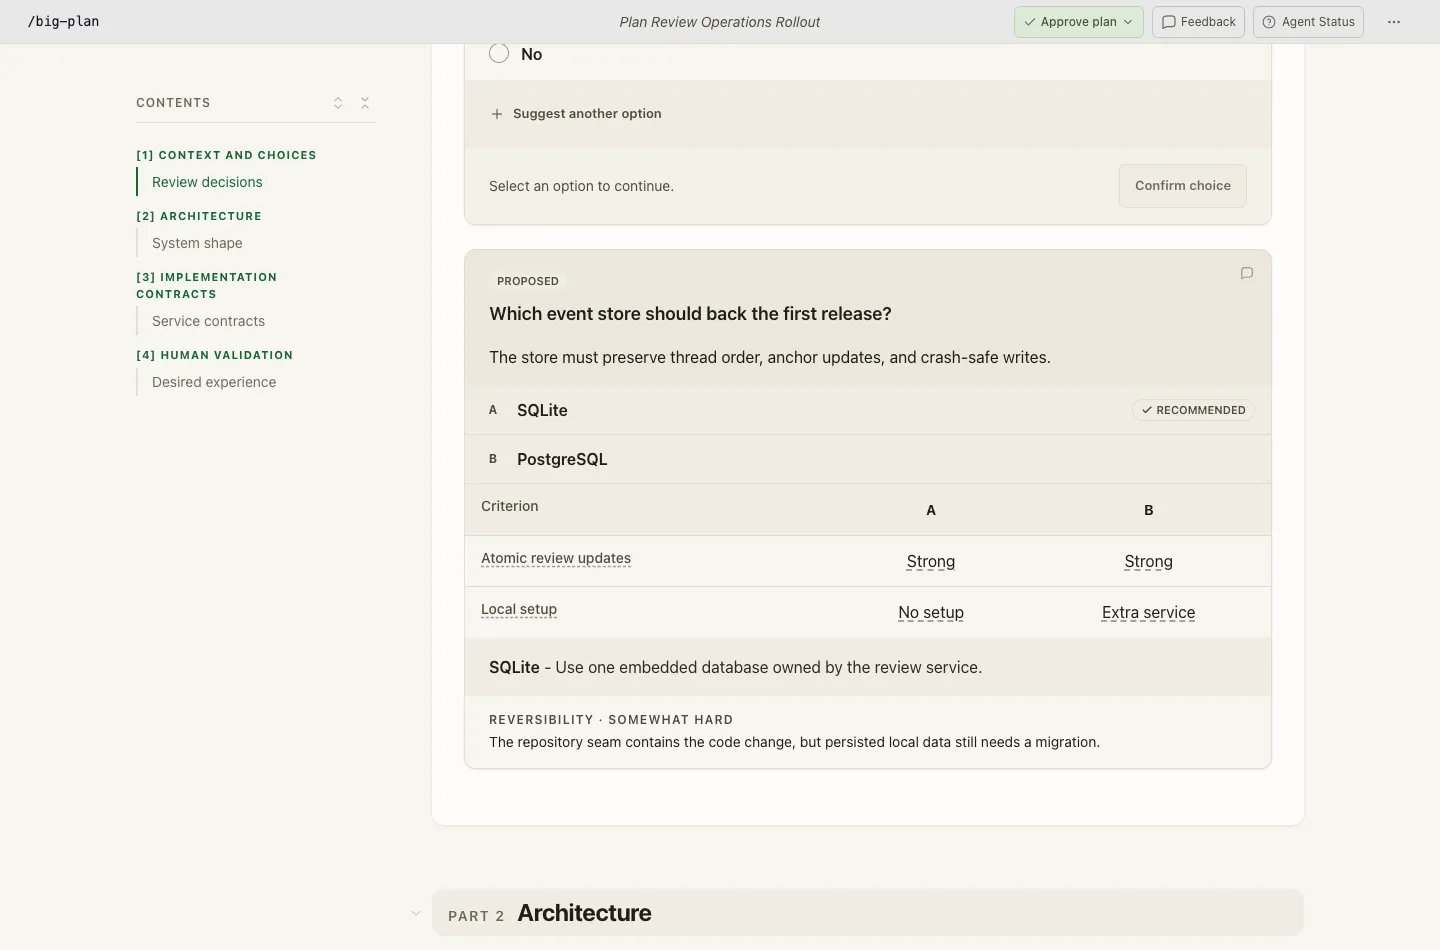Screen dimensions: 1440x950
Task: Open Desired experience in contents
Action: click(x=214, y=382)
